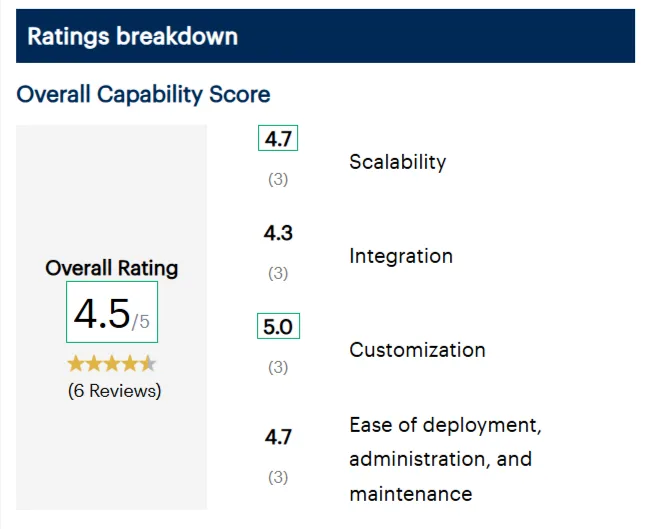This screenshot has width=650, height=529.
Task: Click the Customization label
Action: (417, 350)
